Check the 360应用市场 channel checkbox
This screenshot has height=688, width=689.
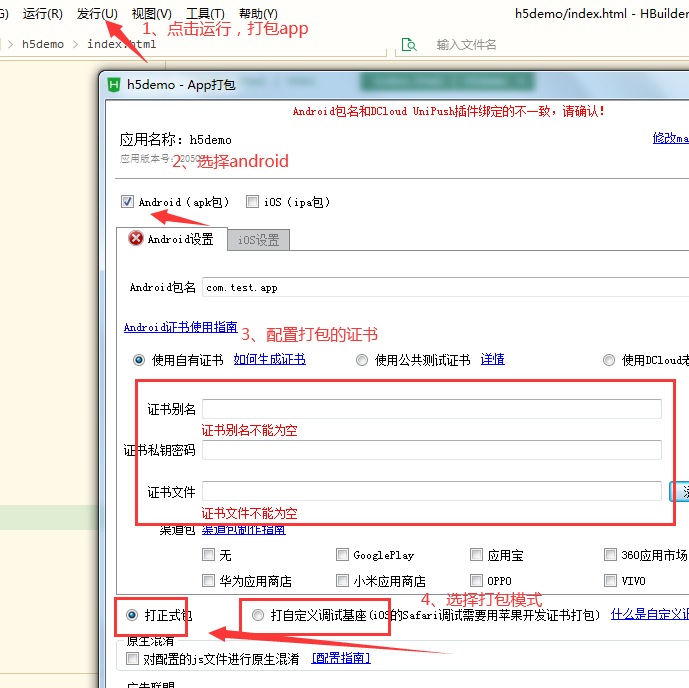610,554
